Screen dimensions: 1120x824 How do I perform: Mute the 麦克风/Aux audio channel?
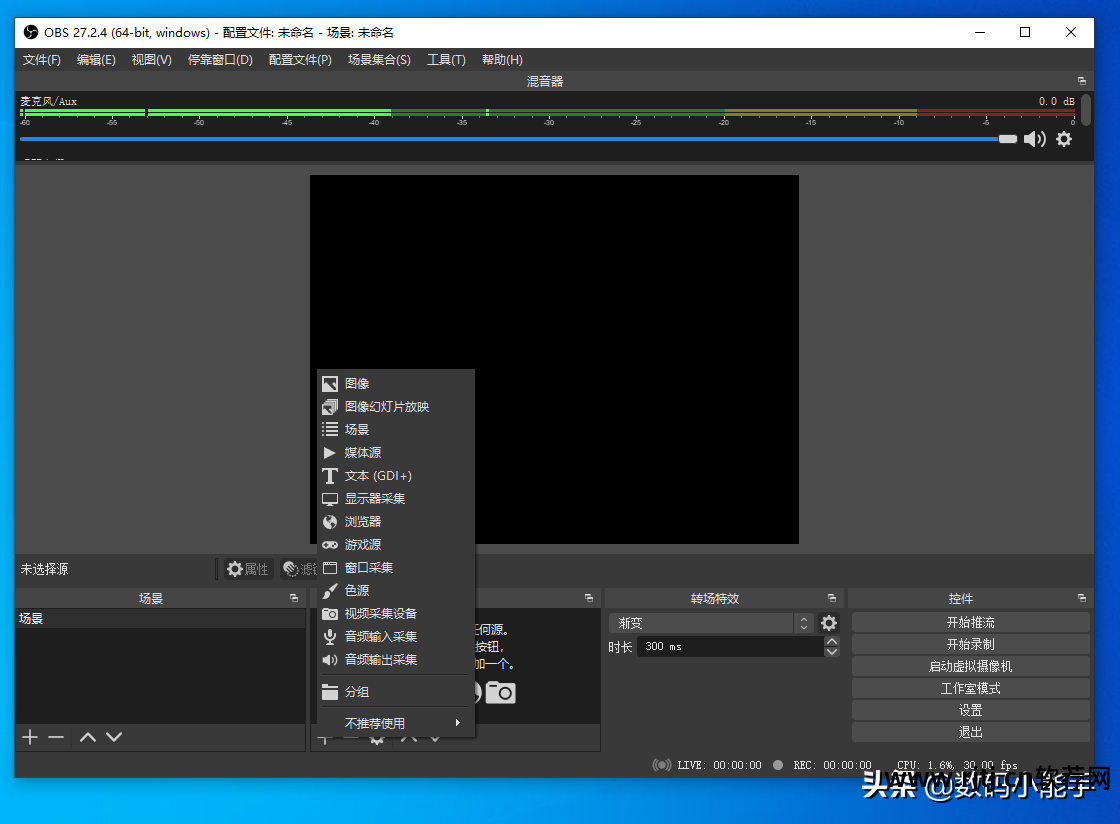(x=1034, y=139)
